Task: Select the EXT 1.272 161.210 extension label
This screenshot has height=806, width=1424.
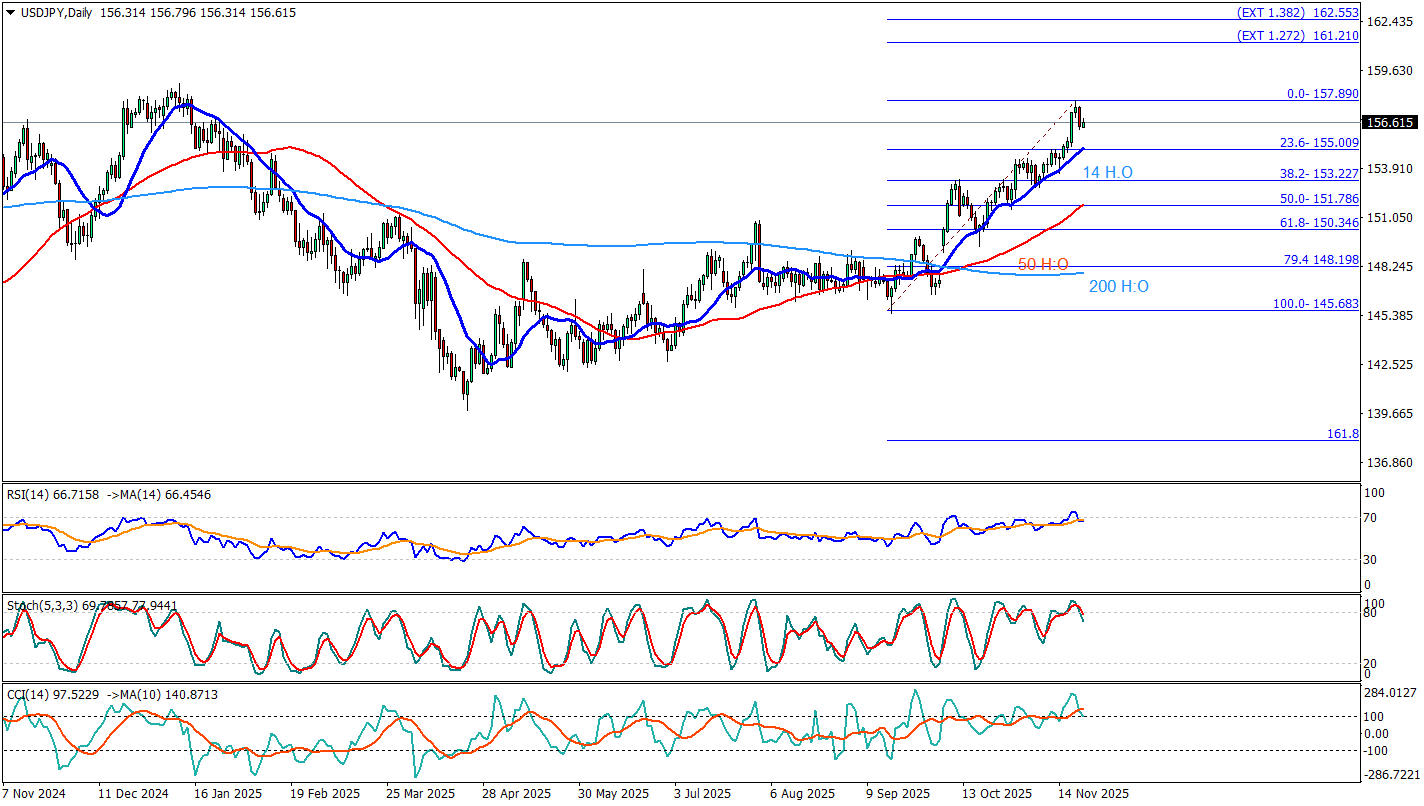Action: (x=1297, y=35)
